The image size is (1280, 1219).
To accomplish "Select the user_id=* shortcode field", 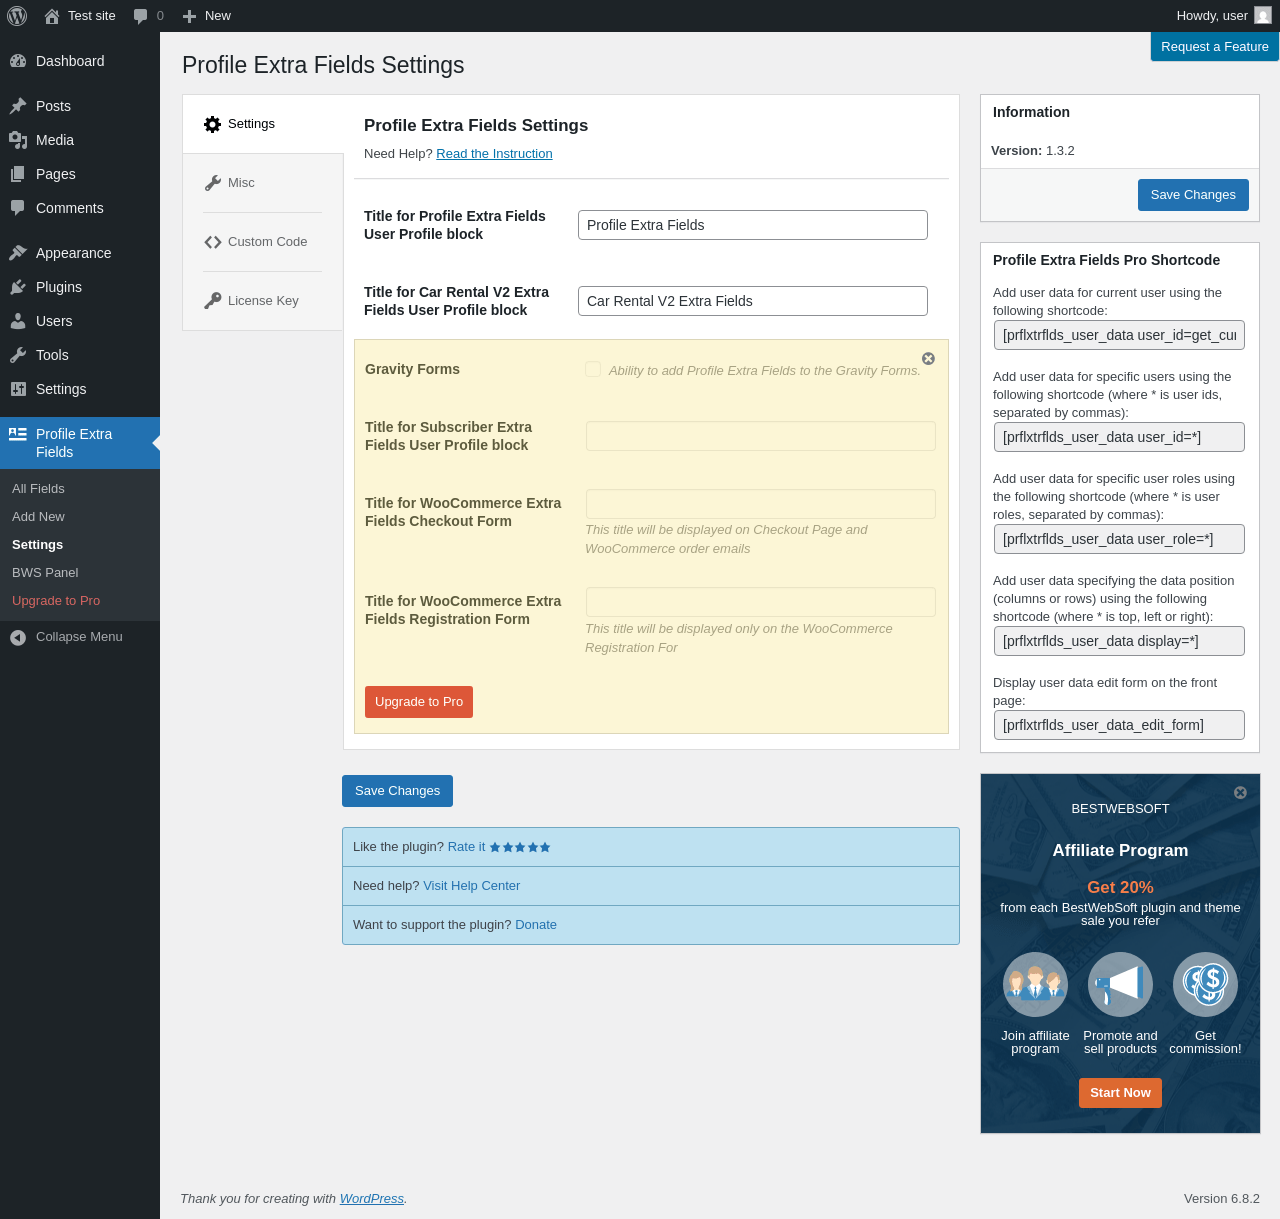I will pyautogui.click(x=1119, y=437).
